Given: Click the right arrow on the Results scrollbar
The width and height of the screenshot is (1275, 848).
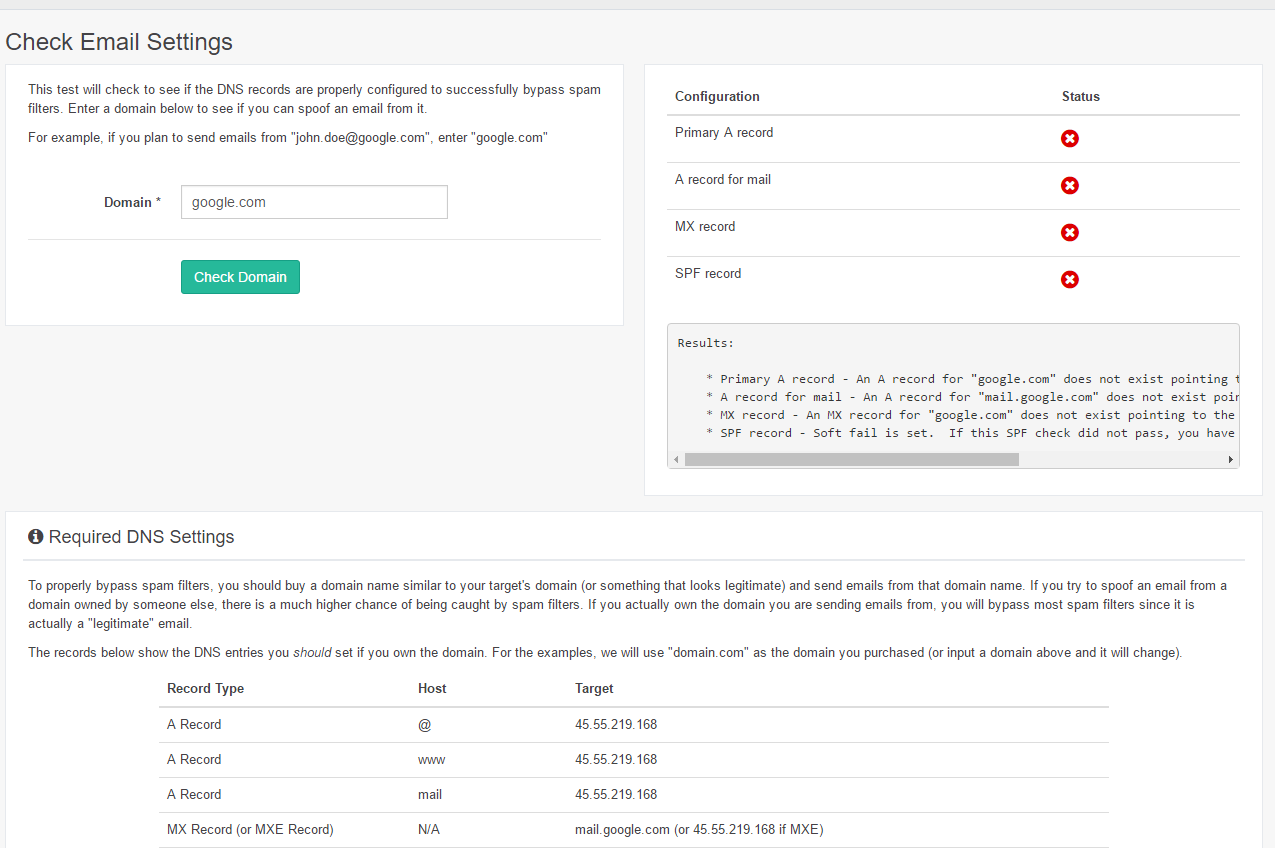Looking at the screenshot, I should [1230, 459].
